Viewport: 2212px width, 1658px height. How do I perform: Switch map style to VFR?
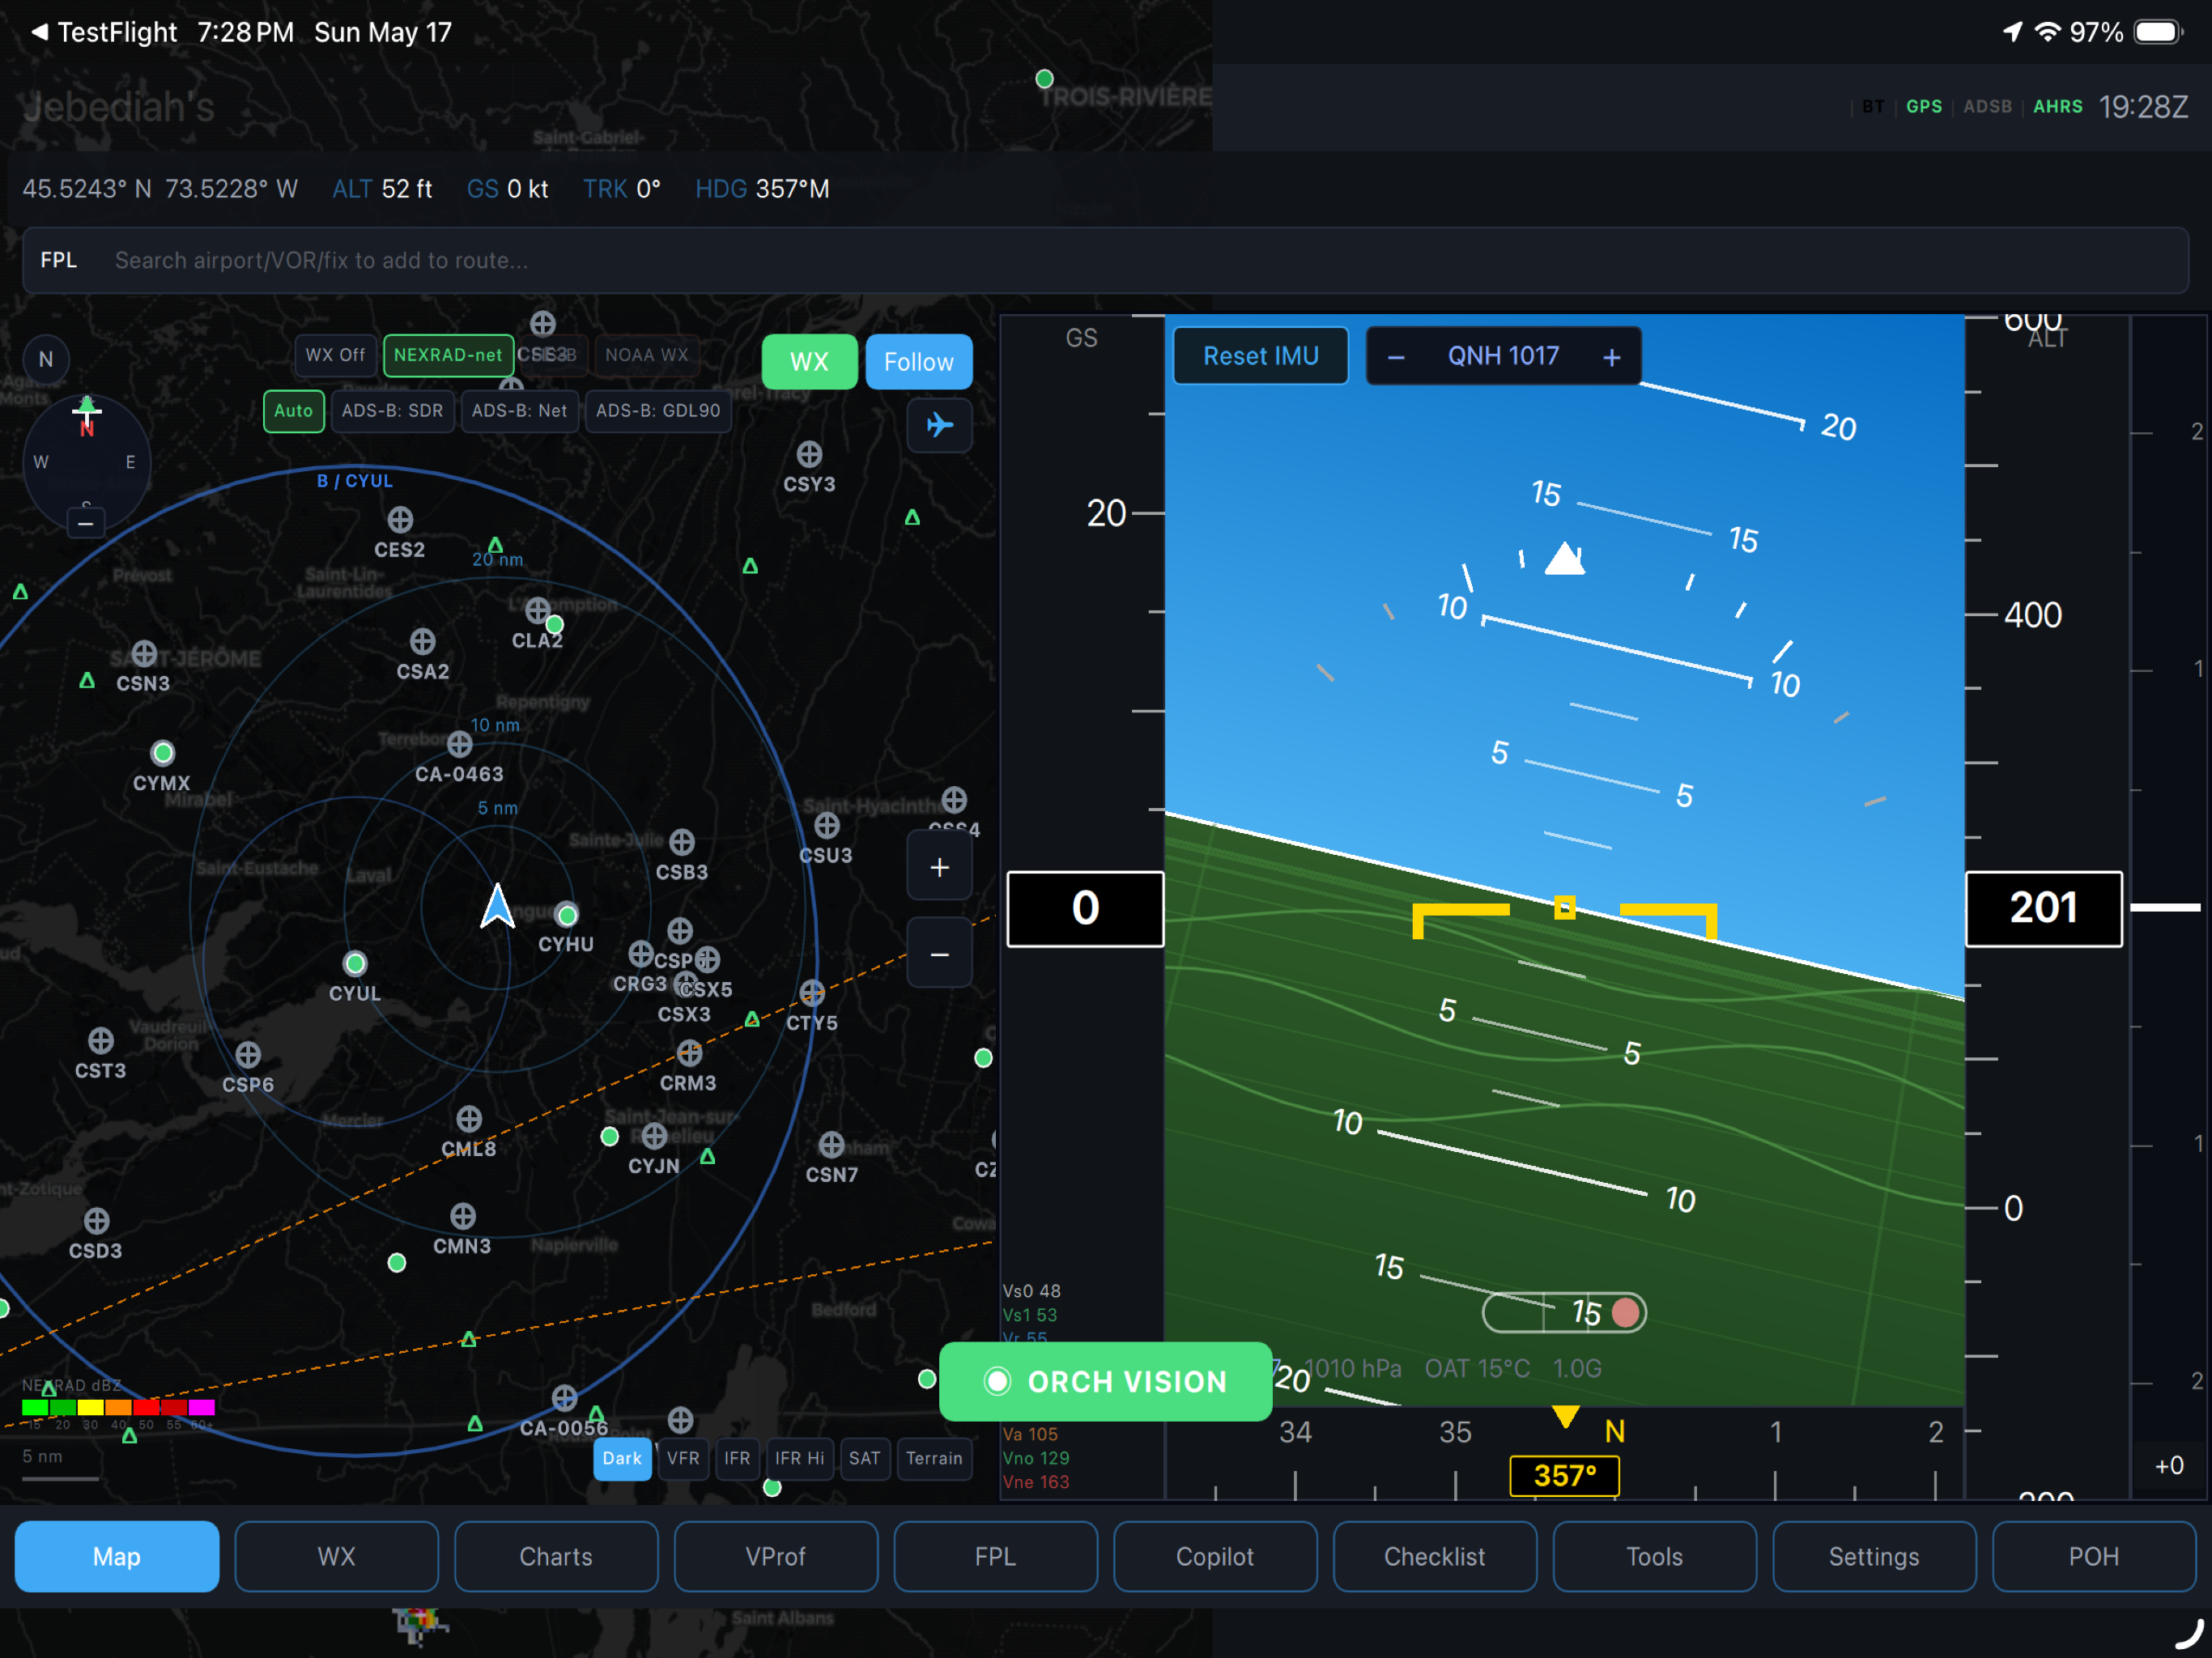click(x=683, y=1459)
